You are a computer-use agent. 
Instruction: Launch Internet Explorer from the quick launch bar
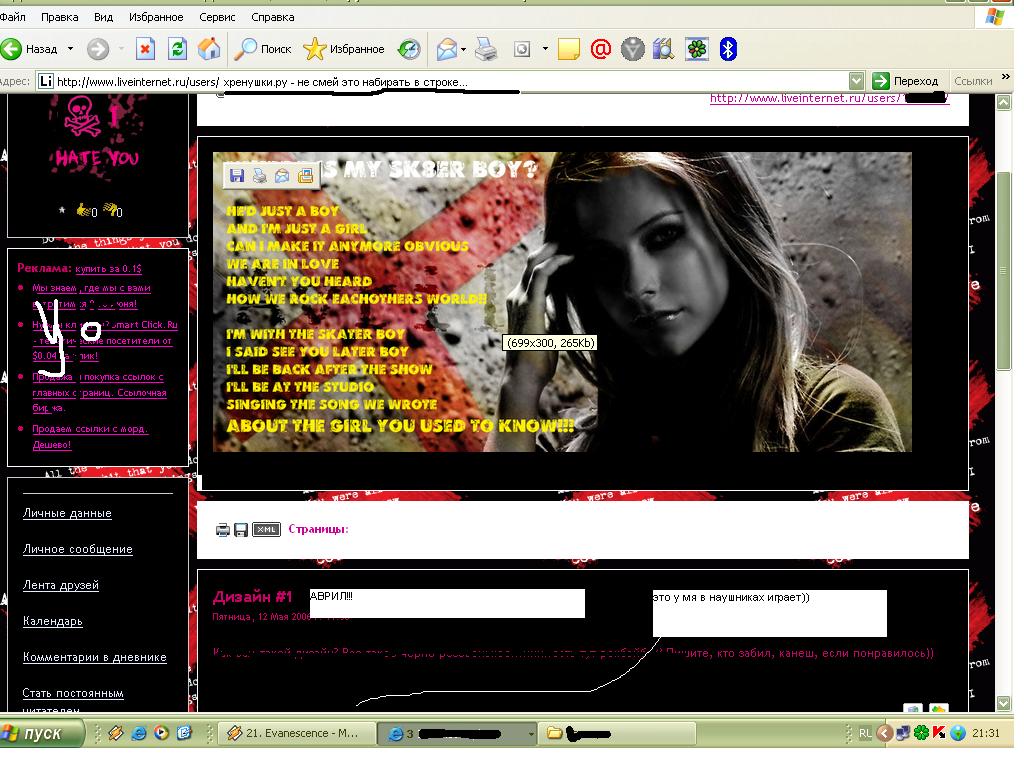point(138,733)
